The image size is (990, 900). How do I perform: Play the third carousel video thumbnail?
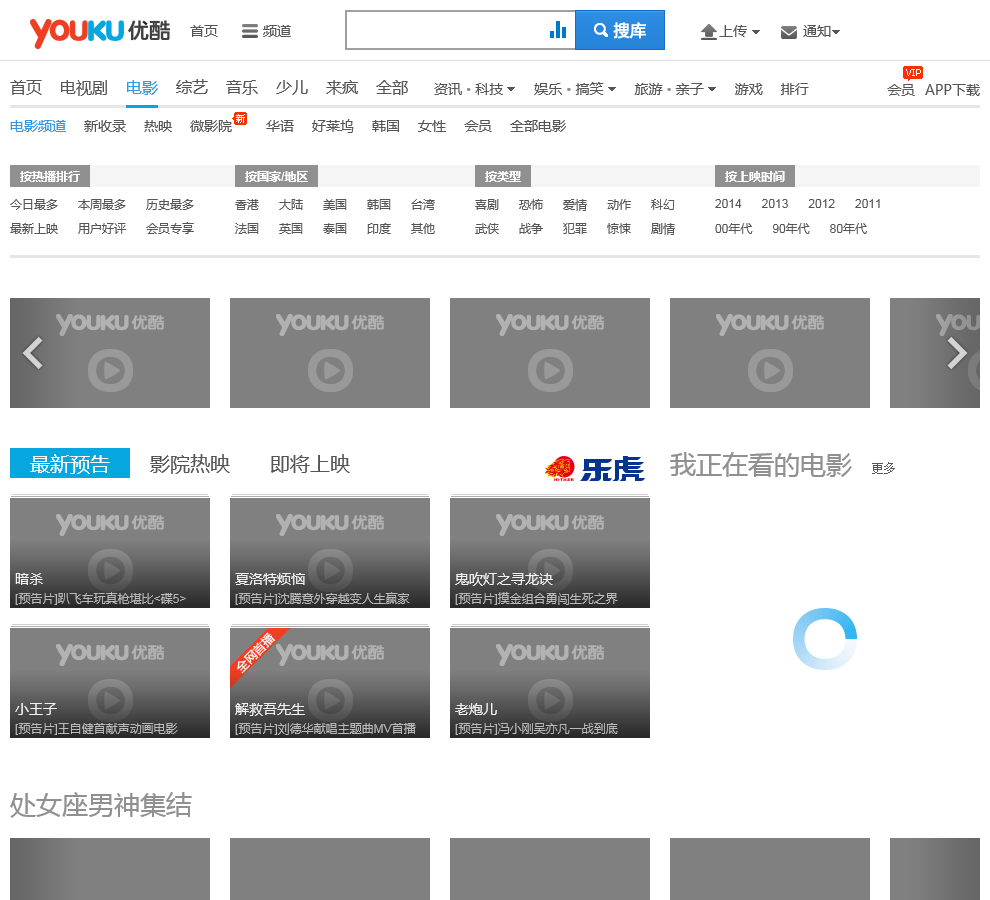549,353
